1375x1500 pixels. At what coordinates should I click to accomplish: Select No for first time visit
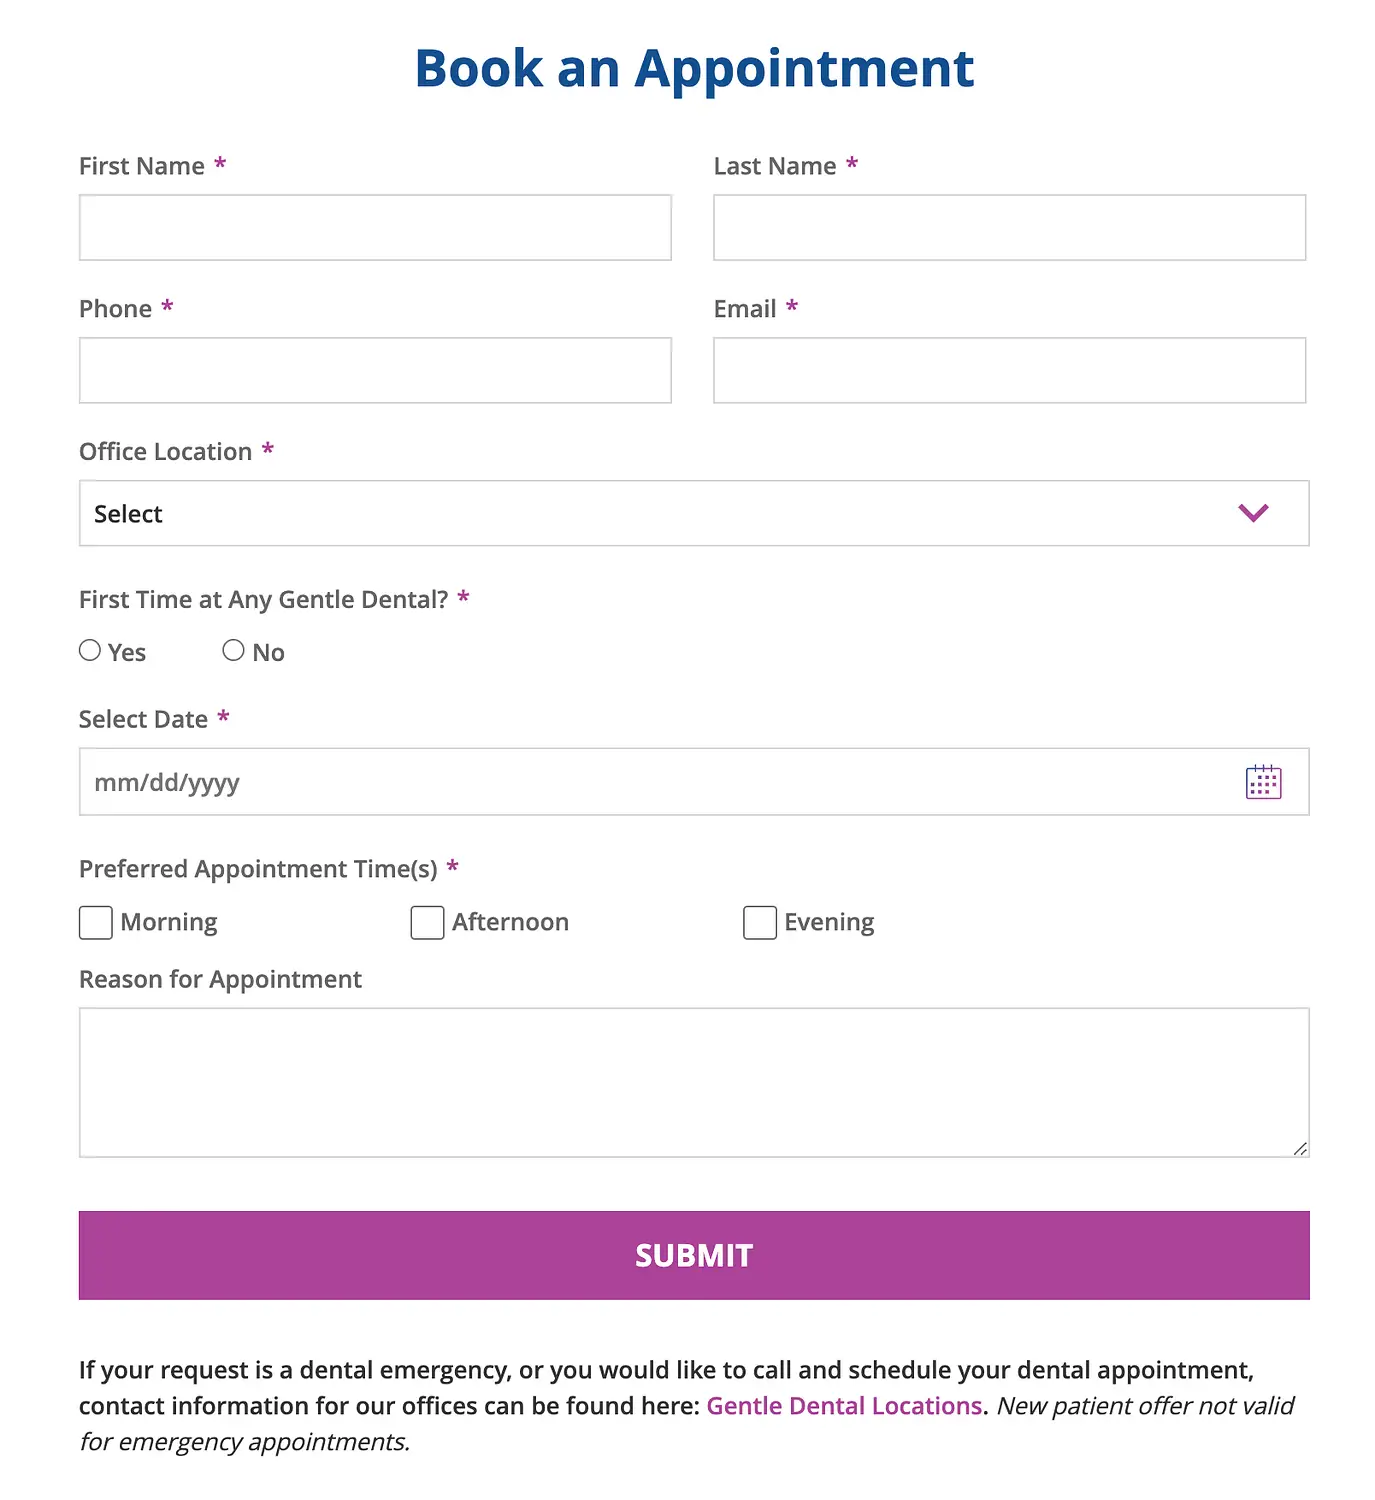click(x=233, y=650)
